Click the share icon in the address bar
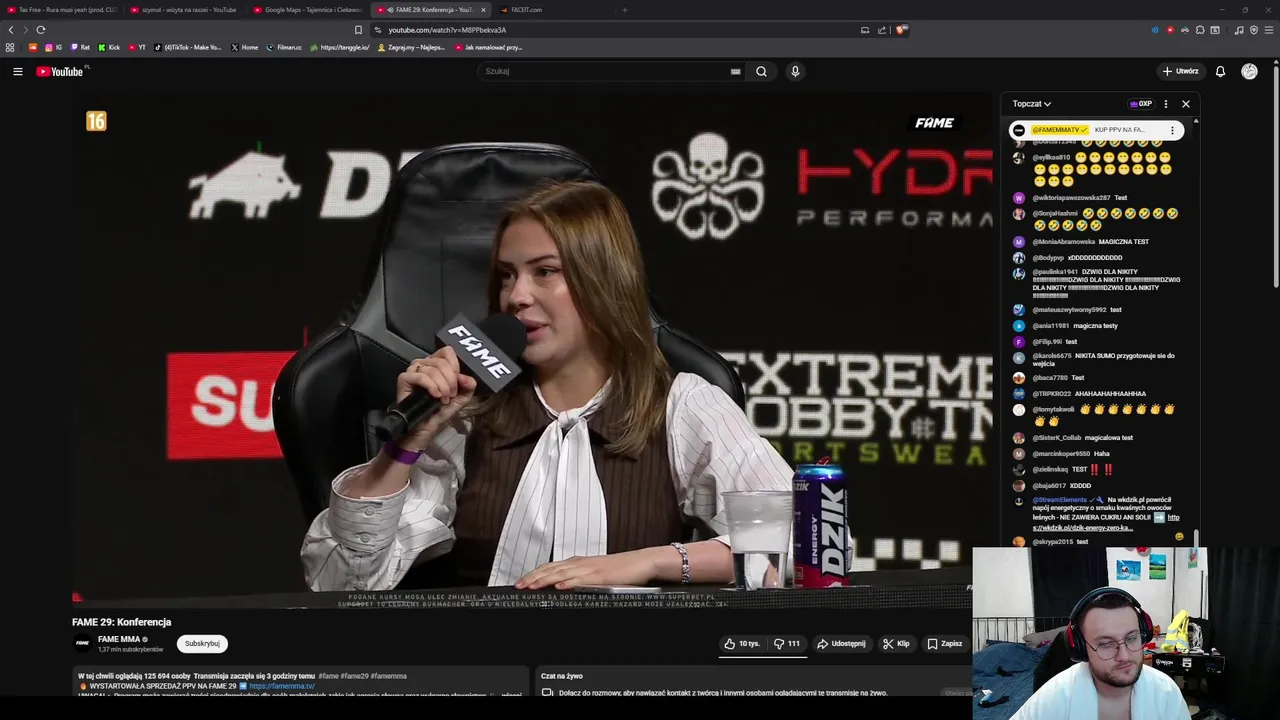Screen dimensions: 1280x720 [x=882, y=30]
